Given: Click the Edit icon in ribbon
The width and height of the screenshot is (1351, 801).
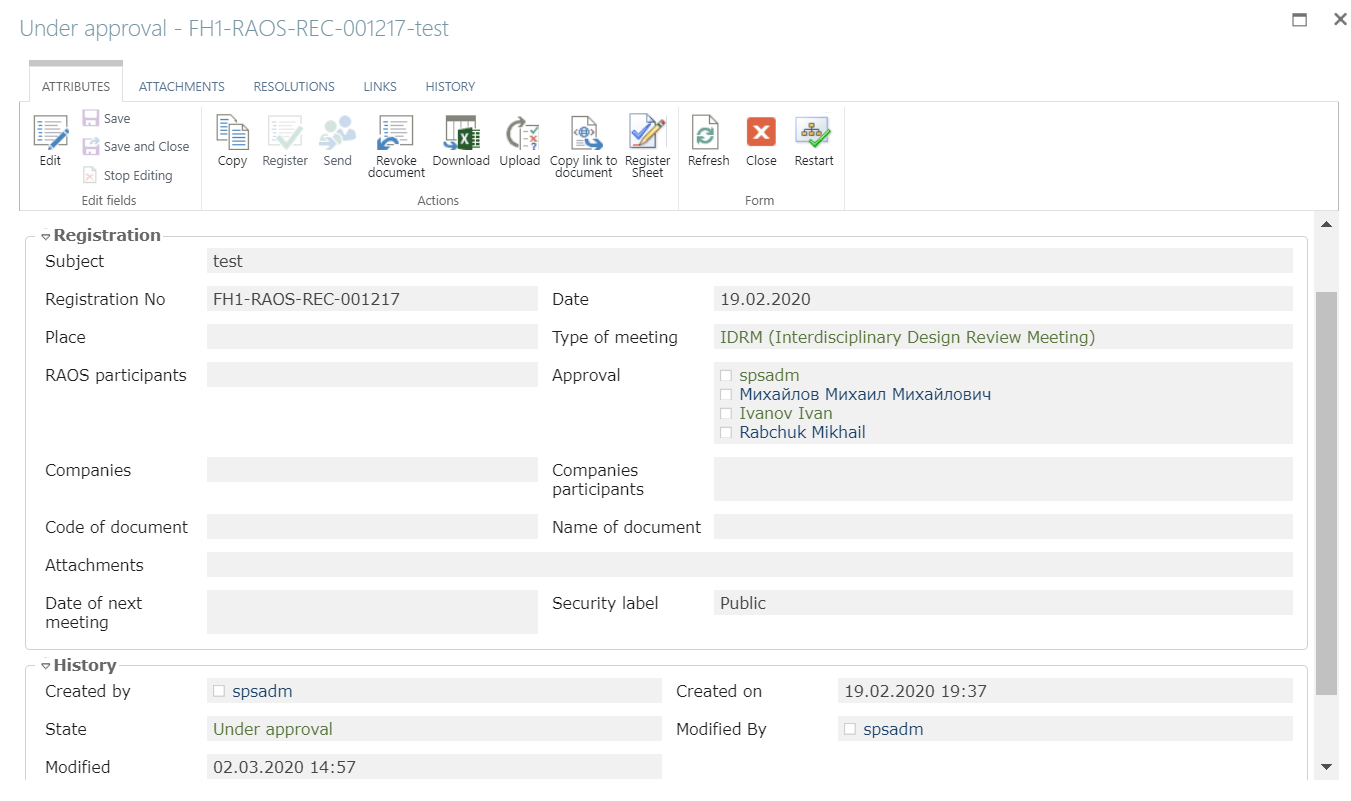Looking at the screenshot, I should pyautogui.click(x=50, y=133).
